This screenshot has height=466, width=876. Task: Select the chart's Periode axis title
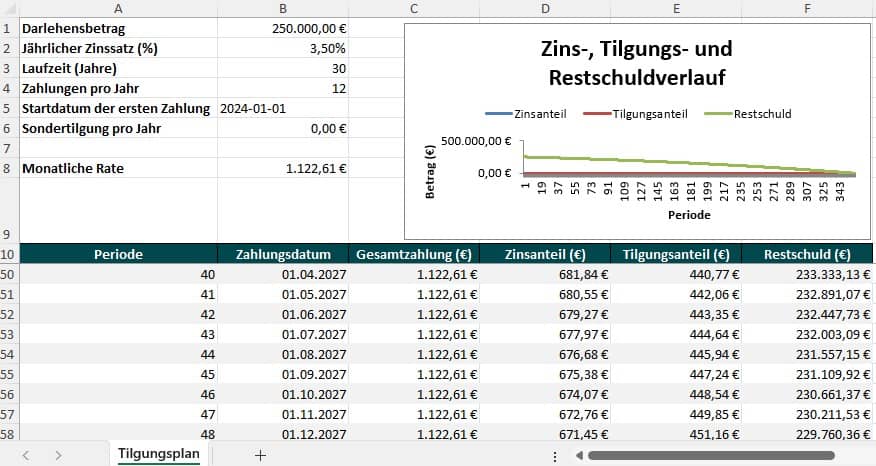(689, 215)
